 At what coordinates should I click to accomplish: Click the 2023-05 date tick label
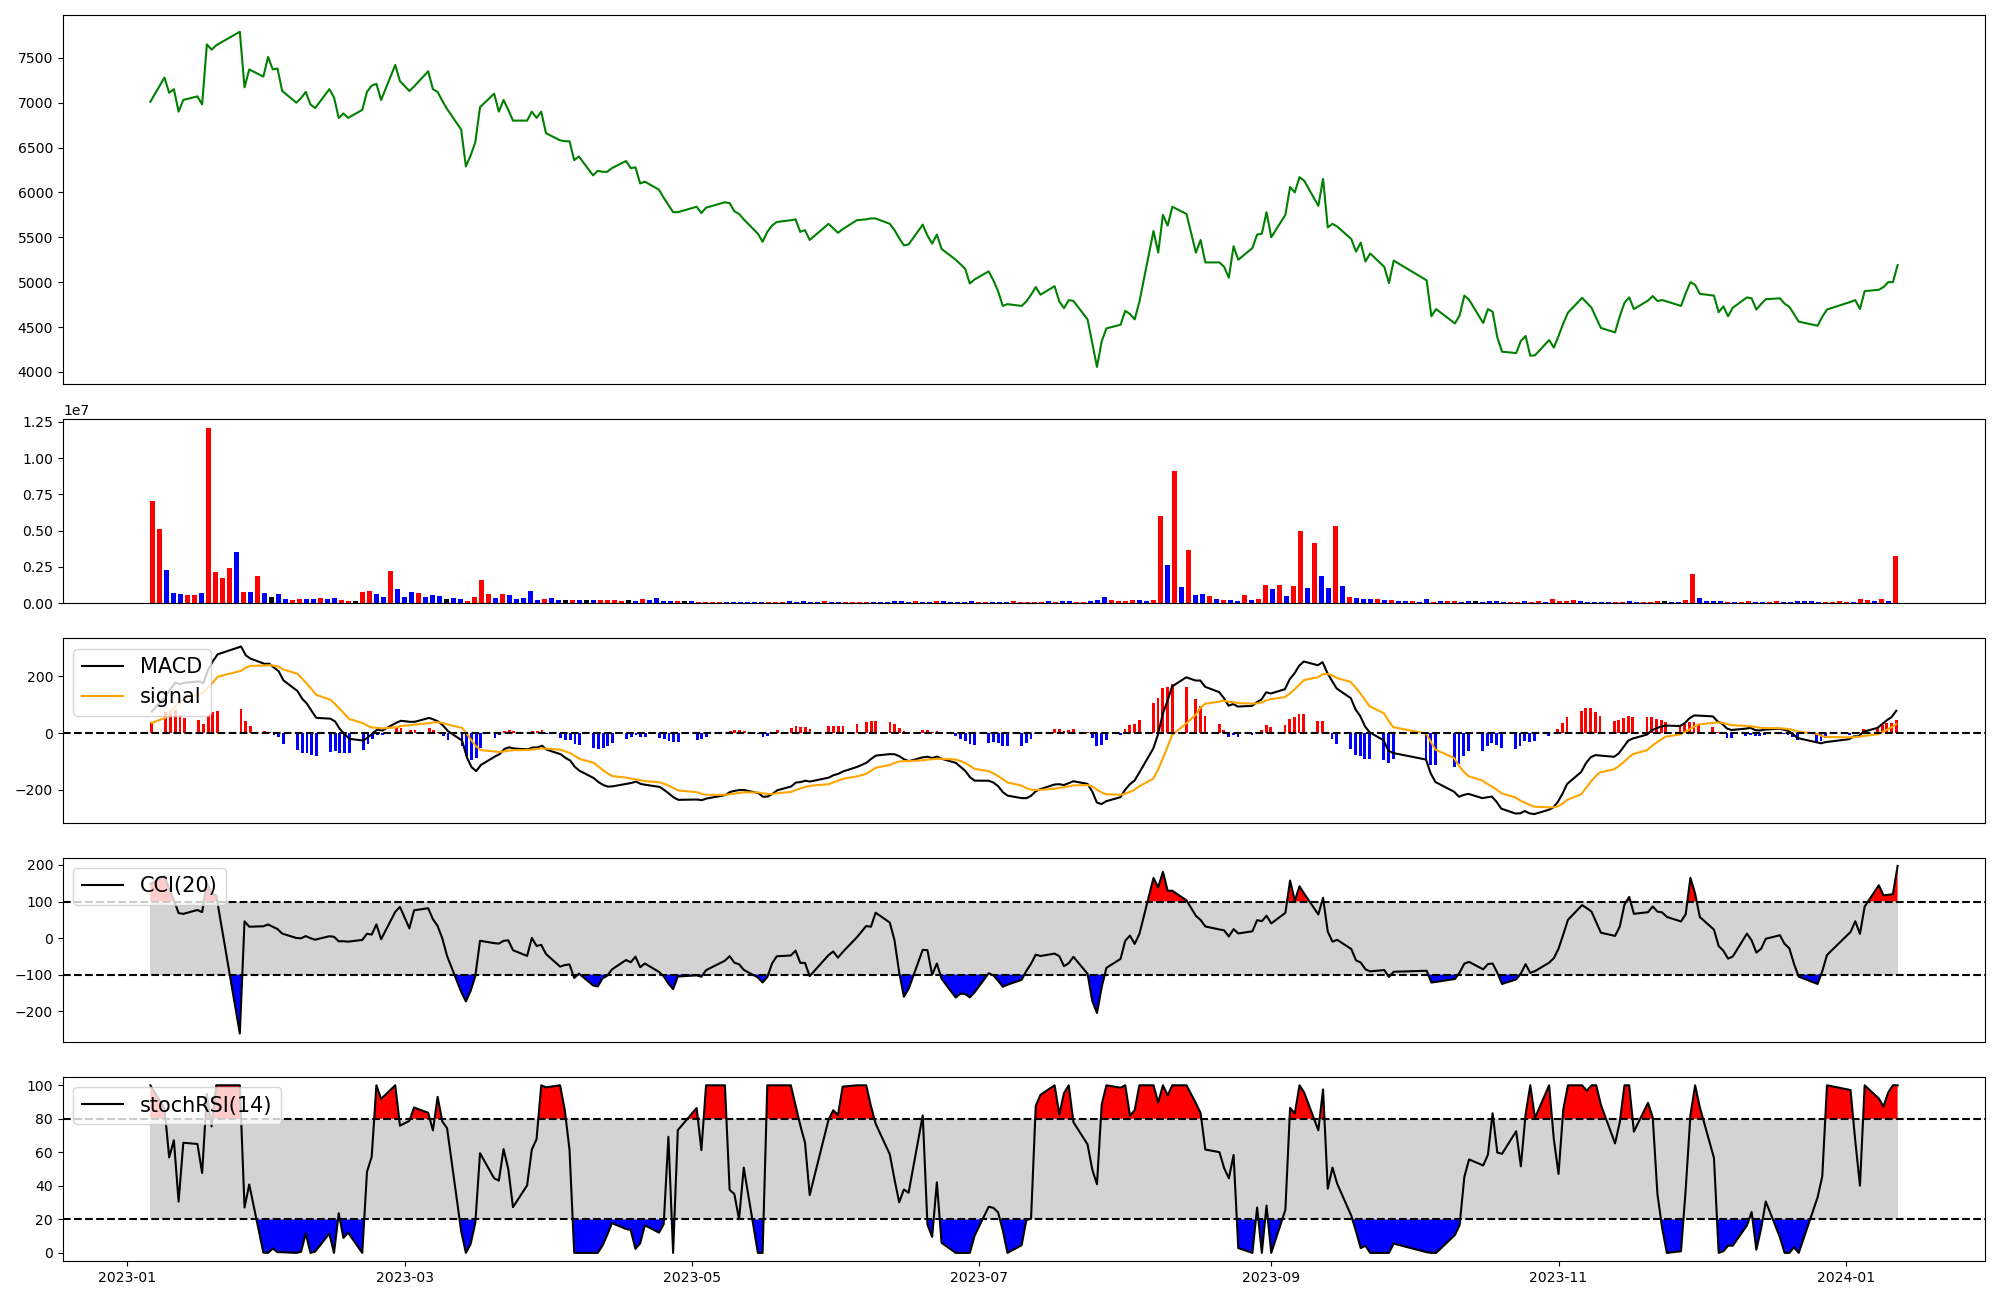click(692, 1277)
